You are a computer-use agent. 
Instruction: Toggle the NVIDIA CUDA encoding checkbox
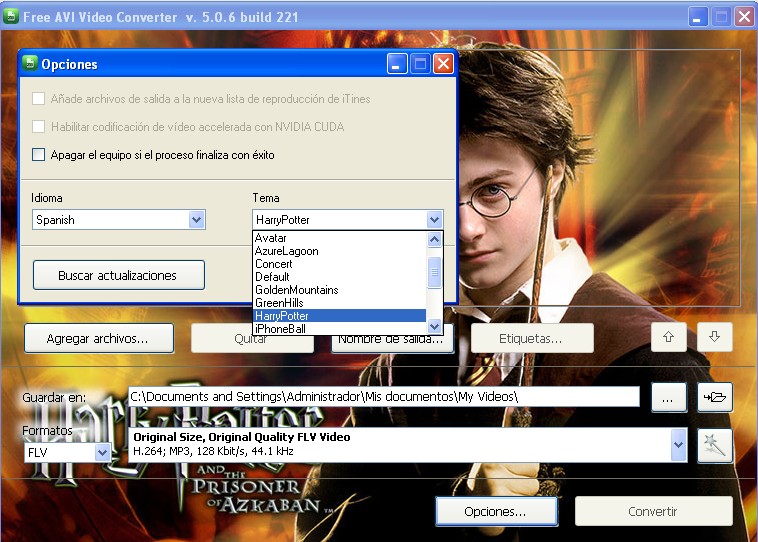38,127
